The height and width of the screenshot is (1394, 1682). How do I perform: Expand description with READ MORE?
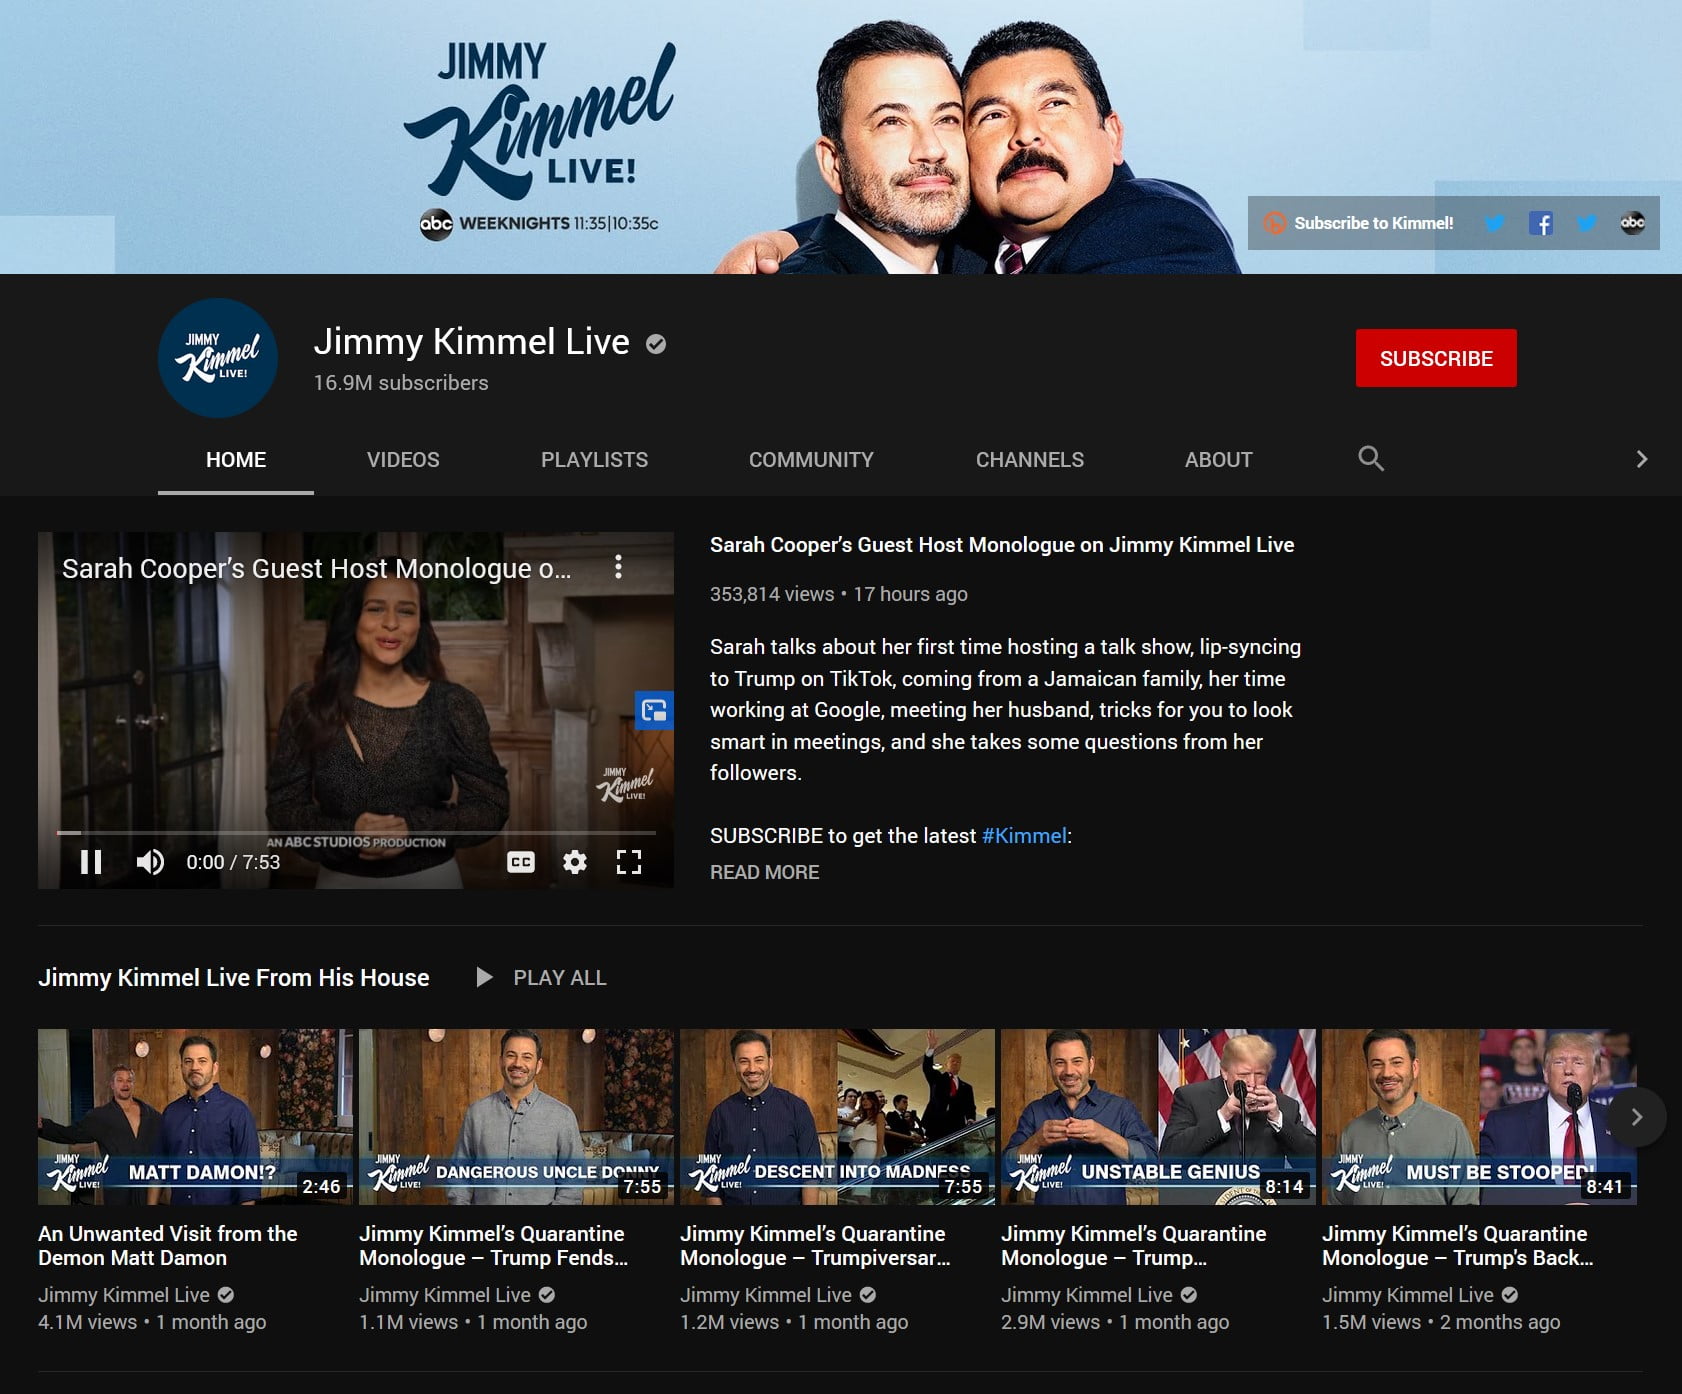point(764,872)
